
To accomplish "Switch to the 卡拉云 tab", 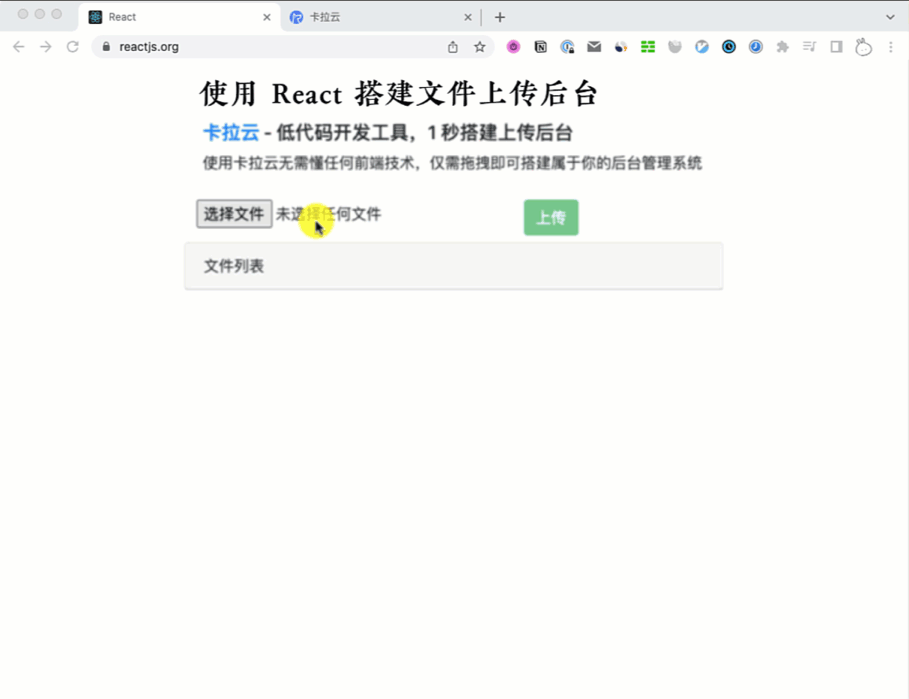I will 381,17.
